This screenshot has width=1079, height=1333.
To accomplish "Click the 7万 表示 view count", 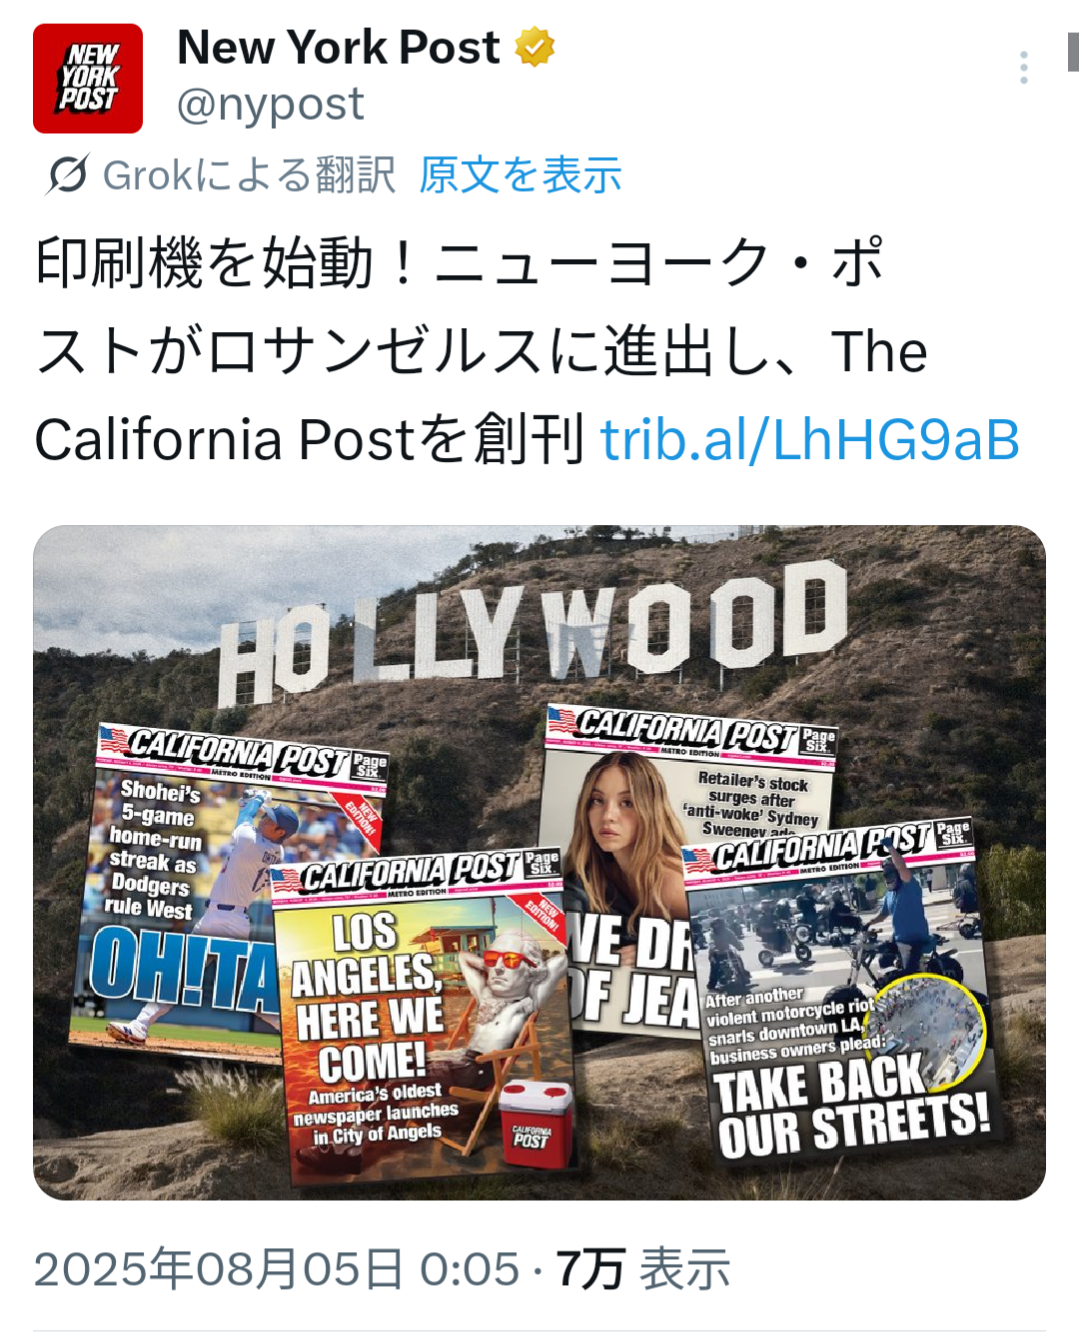I will tap(643, 1269).
